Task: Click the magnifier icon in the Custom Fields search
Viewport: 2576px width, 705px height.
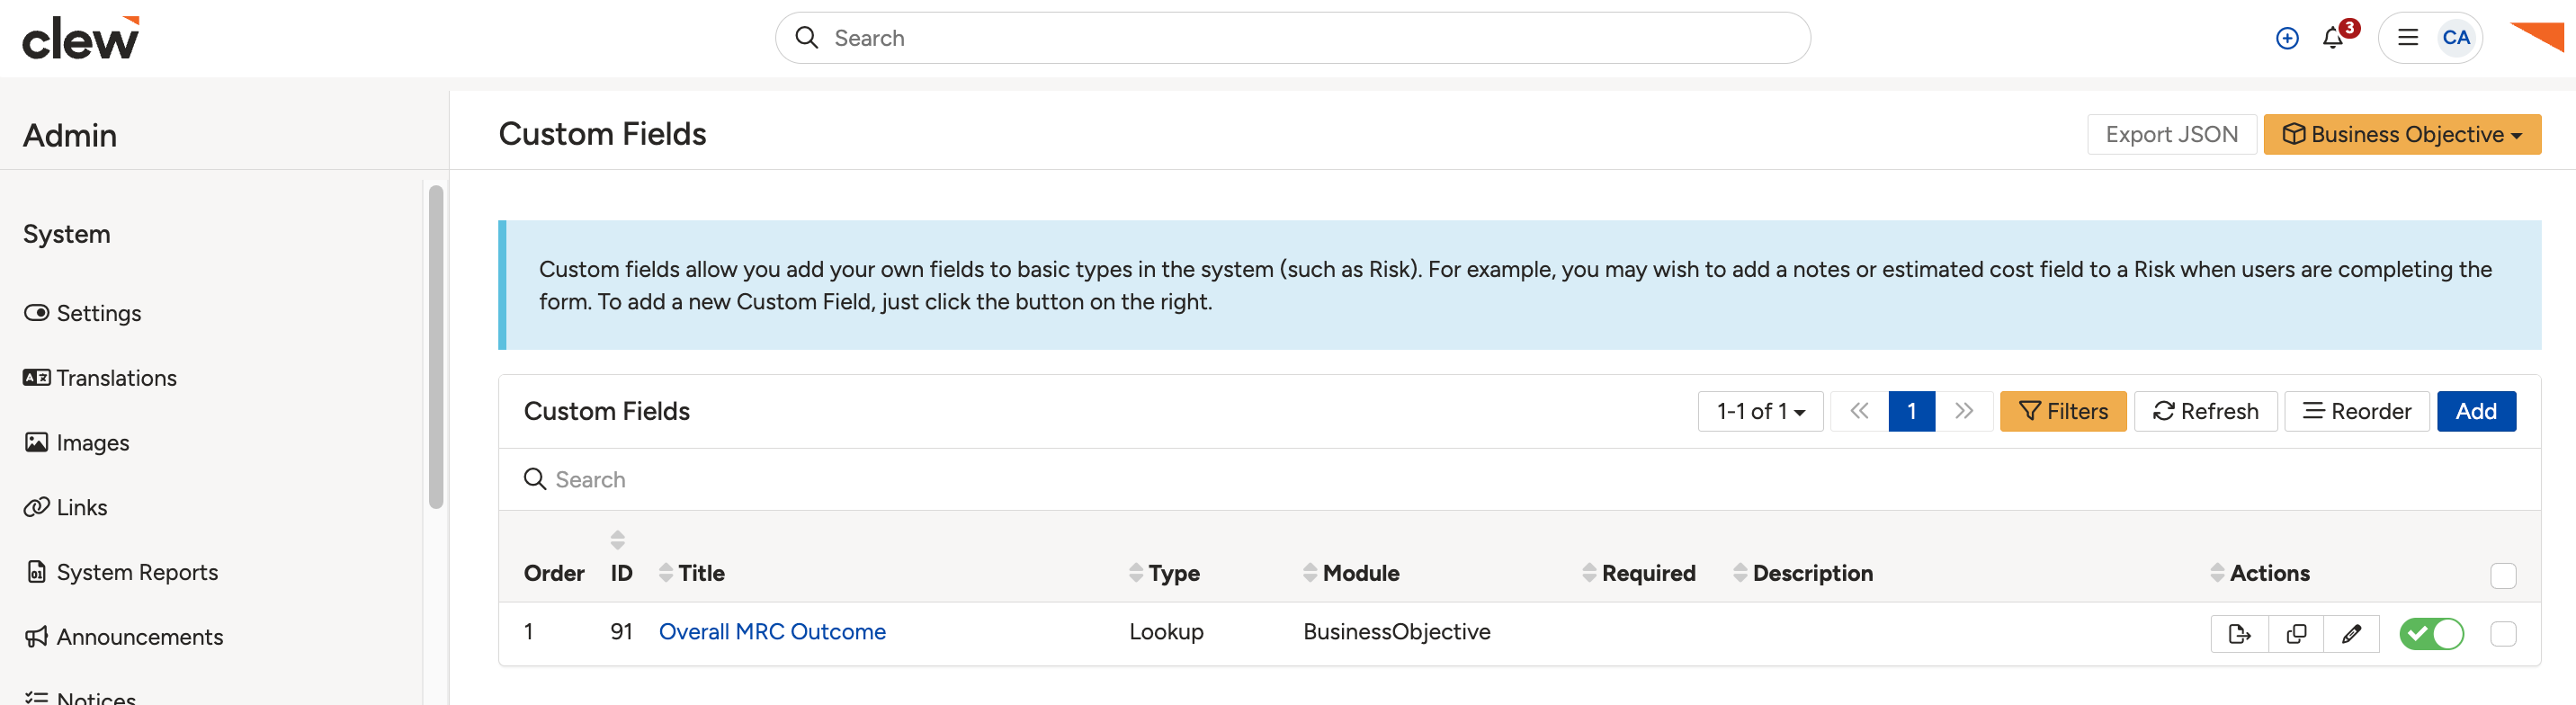Action: [x=535, y=479]
